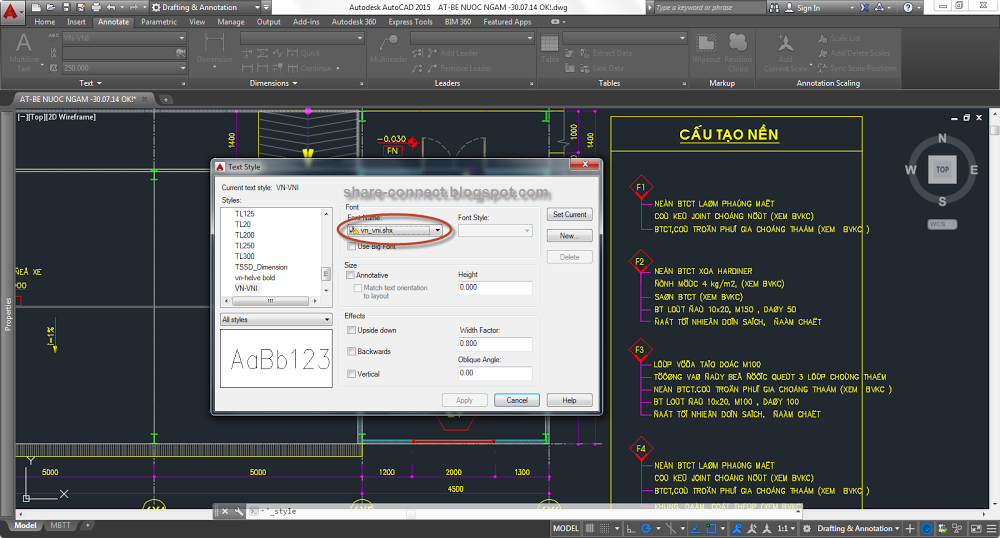Click the Table tool icon
This screenshot has width=1000, height=538.
(x=549, y=43)
